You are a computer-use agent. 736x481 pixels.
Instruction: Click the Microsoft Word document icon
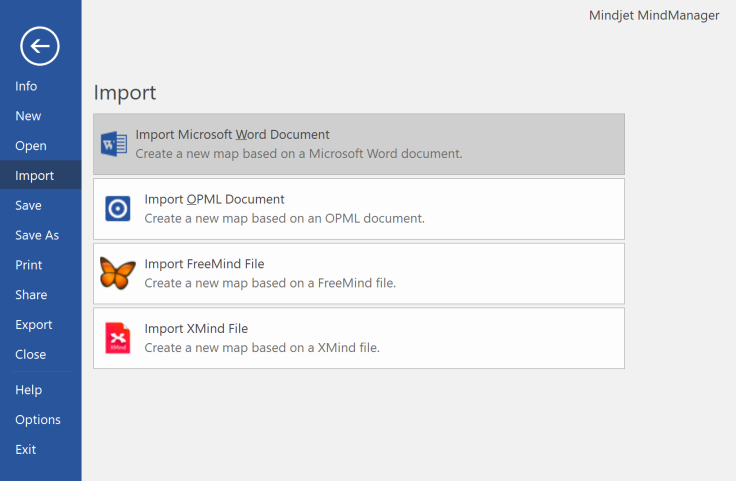coord(114,144)
